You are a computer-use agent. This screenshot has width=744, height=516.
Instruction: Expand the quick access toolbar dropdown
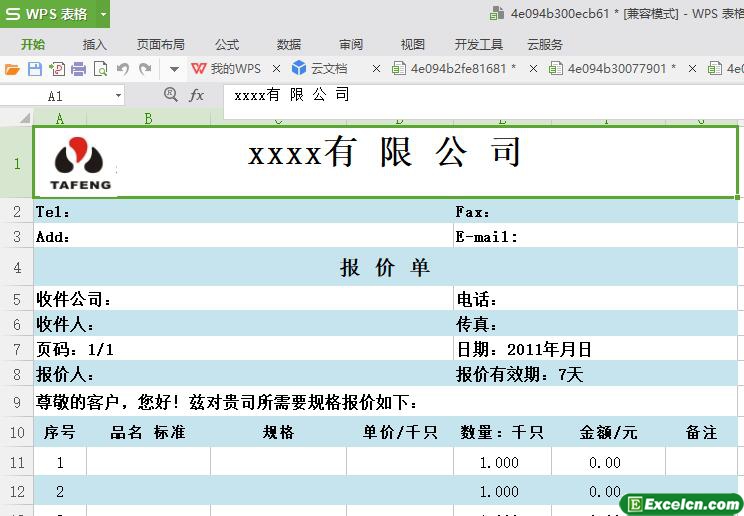[x=173, y=69]
